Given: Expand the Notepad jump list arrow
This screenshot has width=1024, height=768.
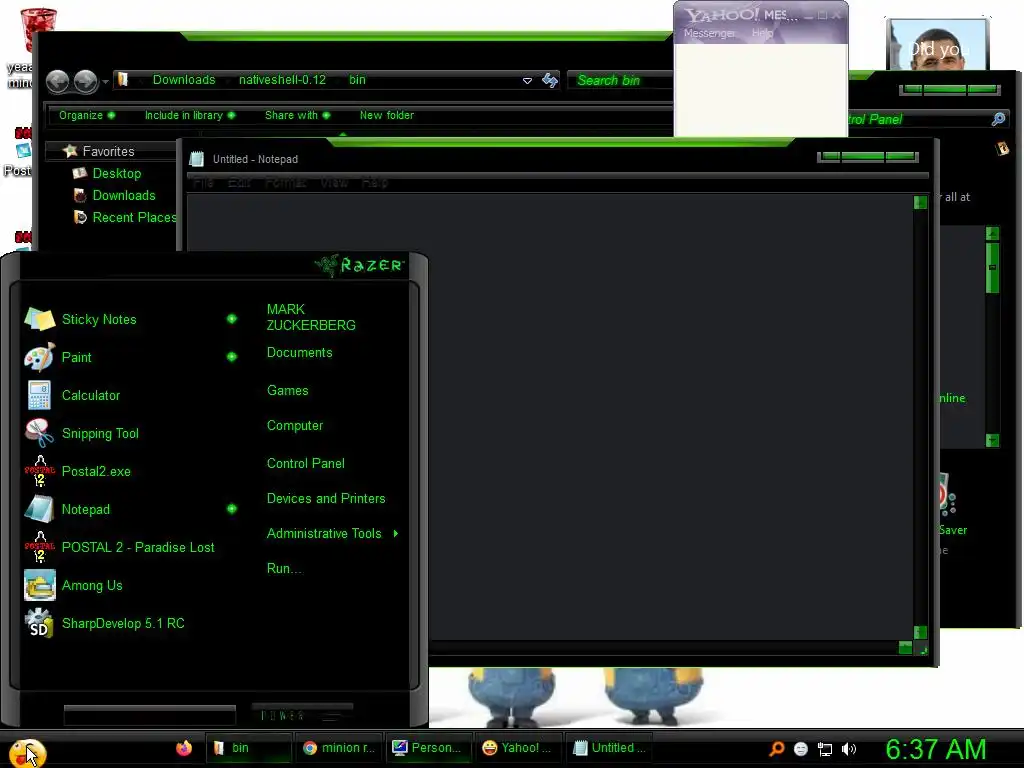Looking at the screenshot, I should click(232, 509).
